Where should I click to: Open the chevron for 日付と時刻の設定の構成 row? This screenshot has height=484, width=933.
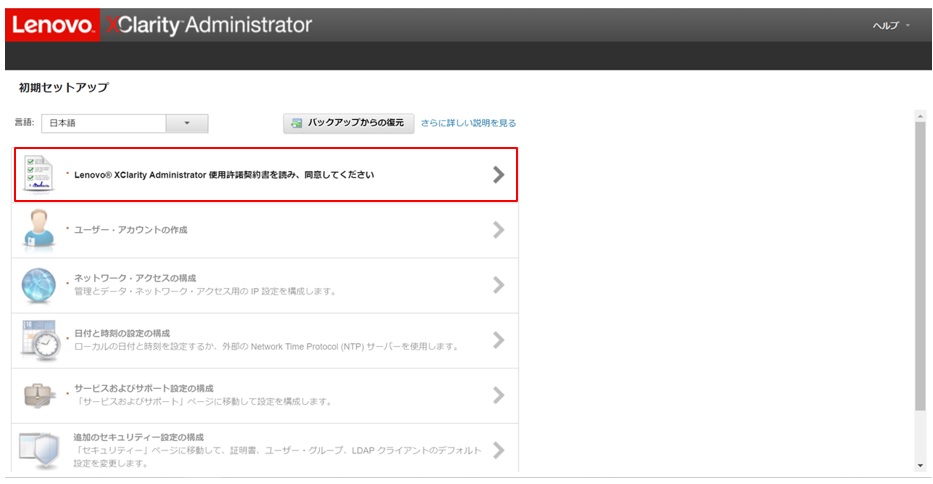click(499, 340)
